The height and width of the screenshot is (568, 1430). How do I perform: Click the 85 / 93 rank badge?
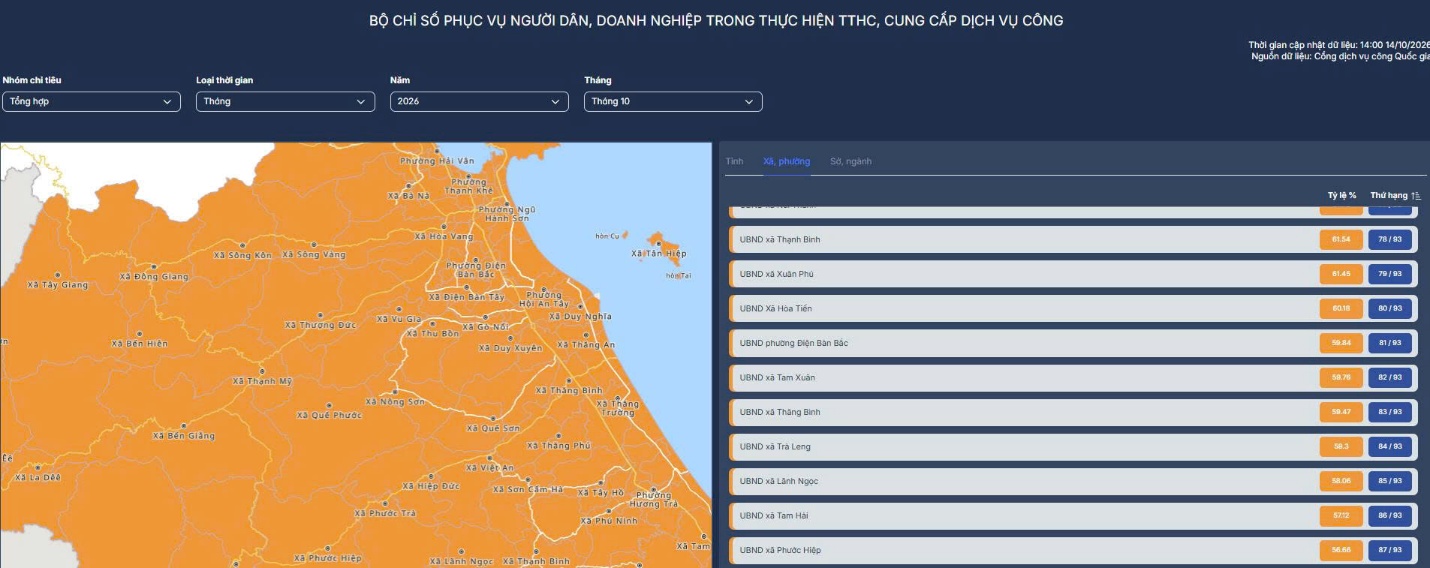(1390, 481)
